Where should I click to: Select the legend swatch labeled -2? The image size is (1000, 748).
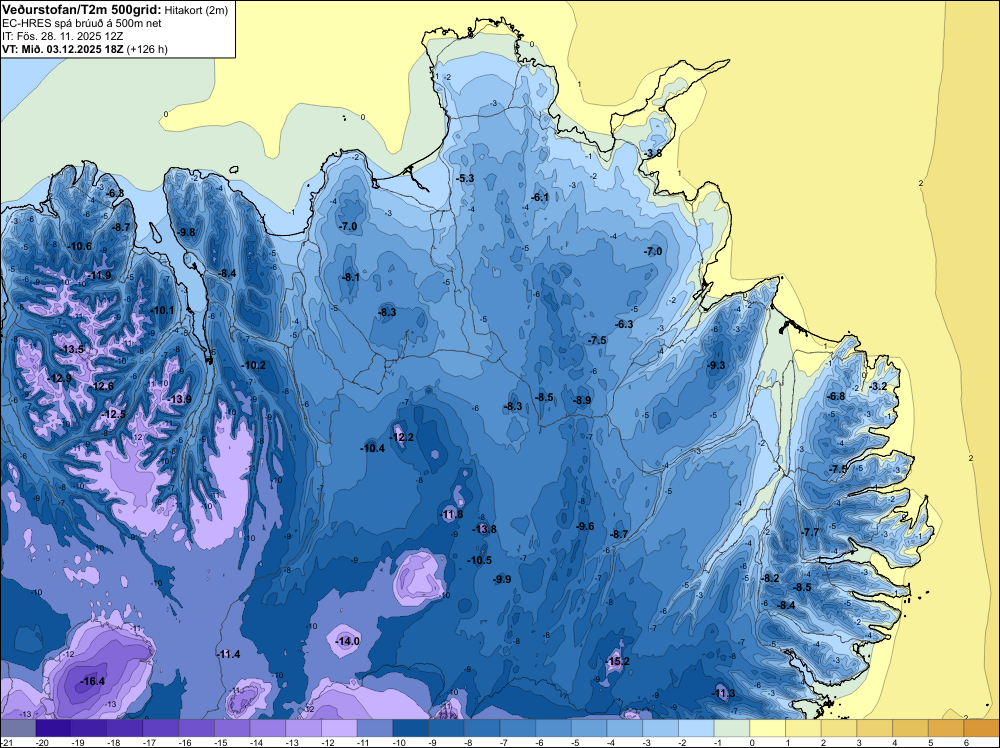pyautogui.click(x=696, y=728)
